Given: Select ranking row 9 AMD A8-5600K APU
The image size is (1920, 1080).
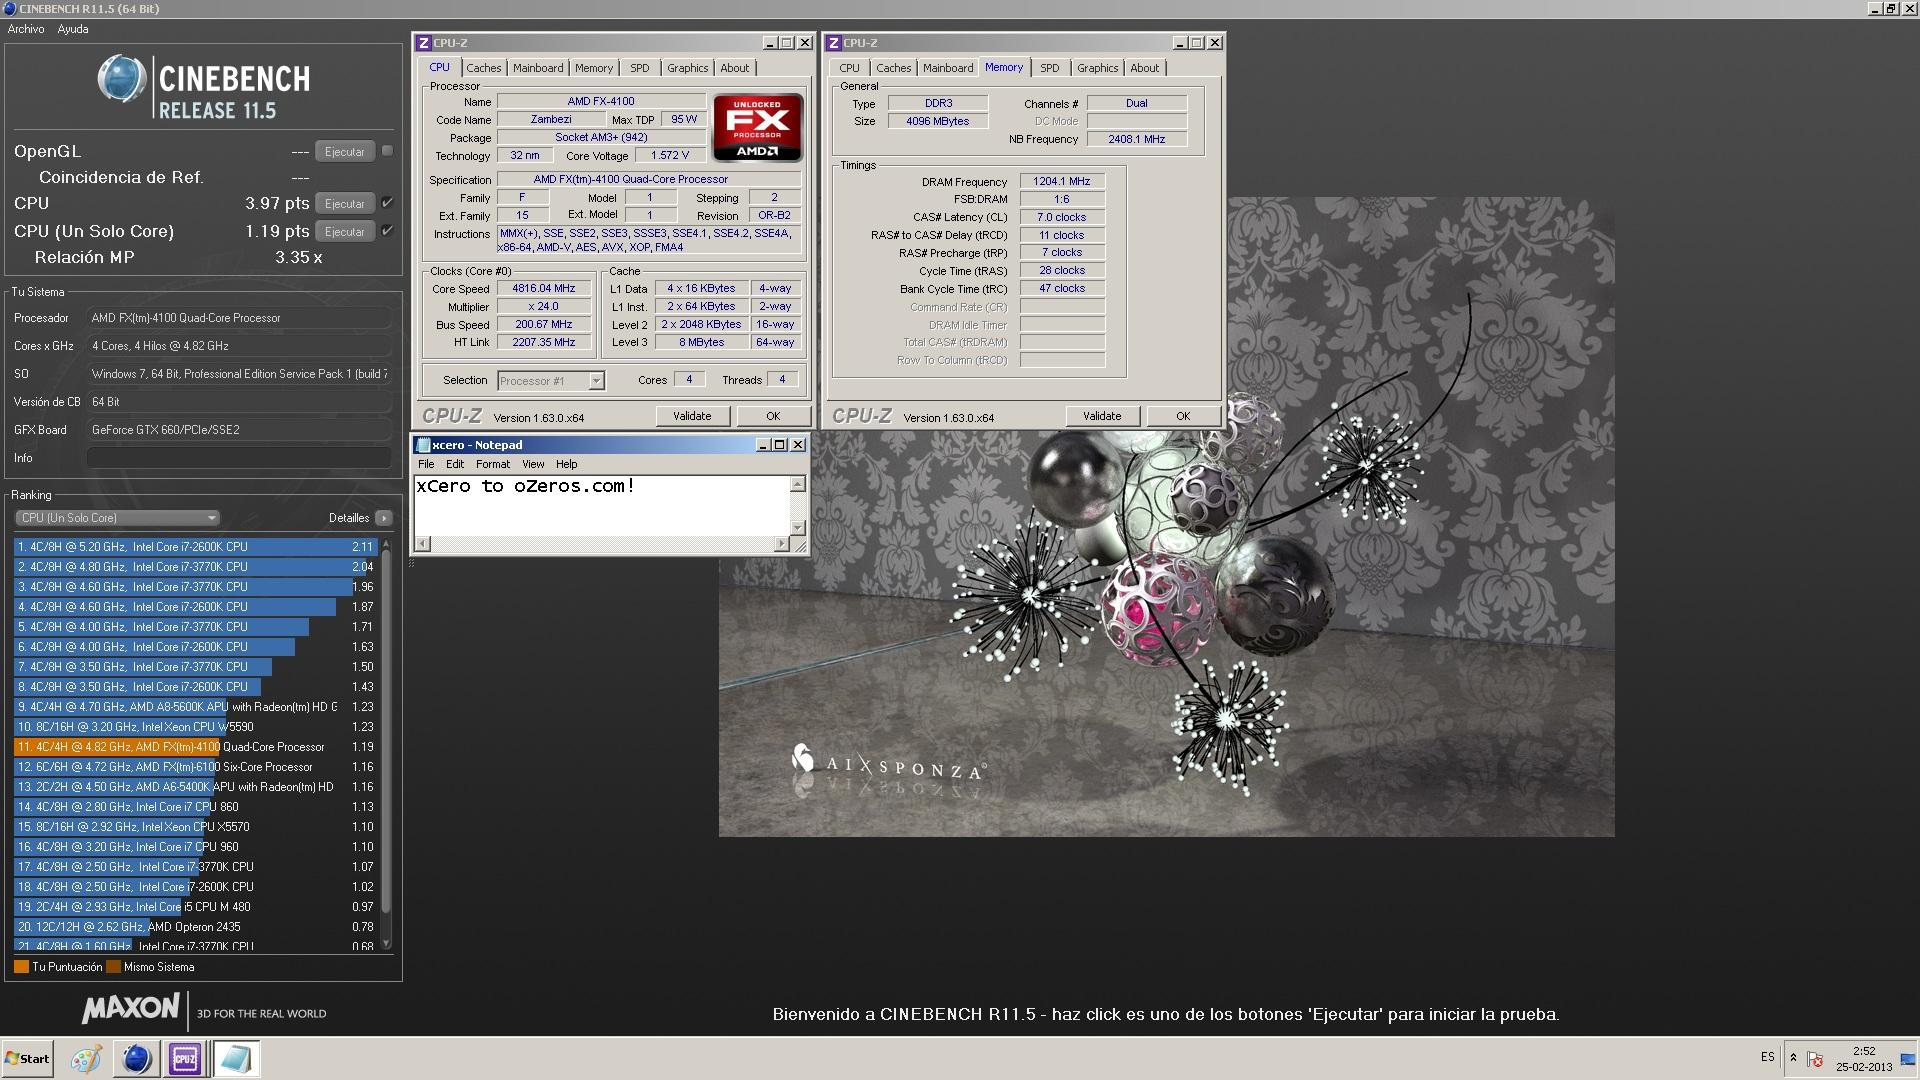Looking at the screenshot, I should (x=195, y=707).
